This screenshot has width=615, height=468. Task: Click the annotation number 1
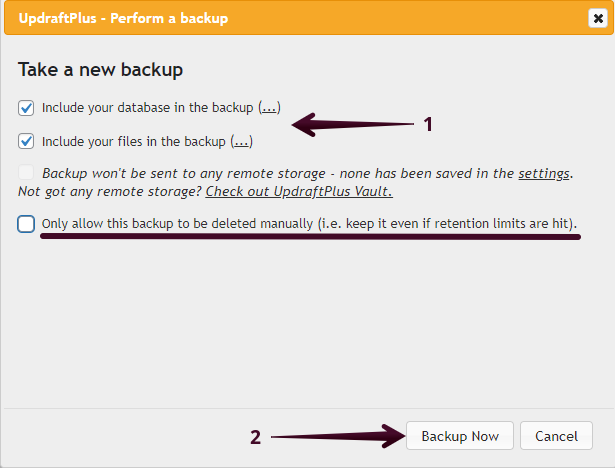click(x=428, y=125)
